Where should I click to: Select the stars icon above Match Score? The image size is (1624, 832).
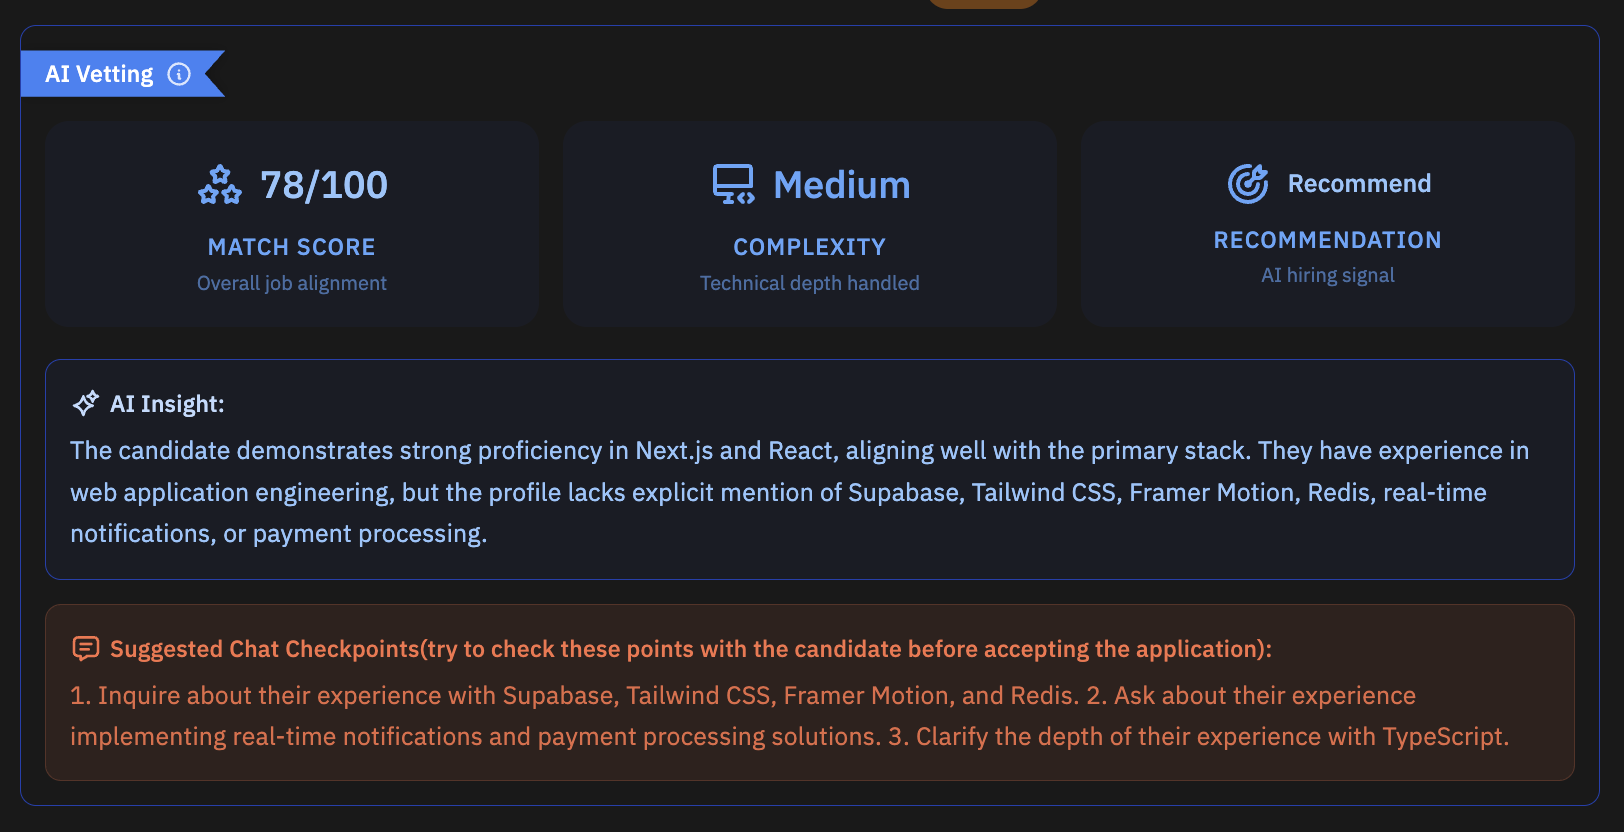click(x=220, y=184)
